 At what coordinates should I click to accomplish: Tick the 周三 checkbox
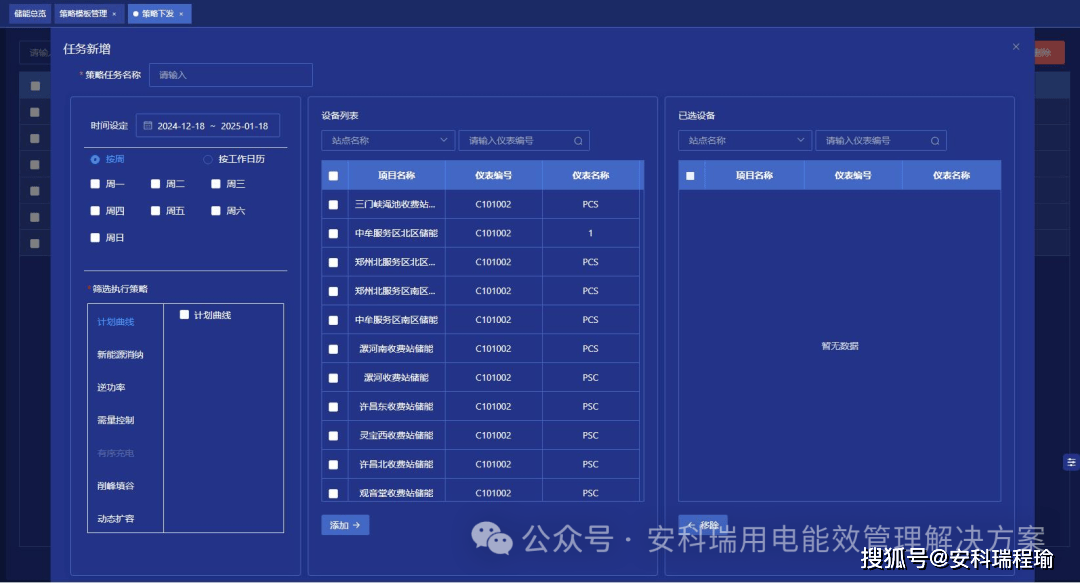tap(216, 184)
